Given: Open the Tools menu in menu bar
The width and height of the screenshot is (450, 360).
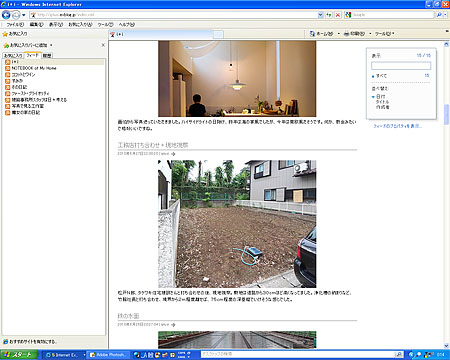Looking at the screenshot, I should [105, 25].
